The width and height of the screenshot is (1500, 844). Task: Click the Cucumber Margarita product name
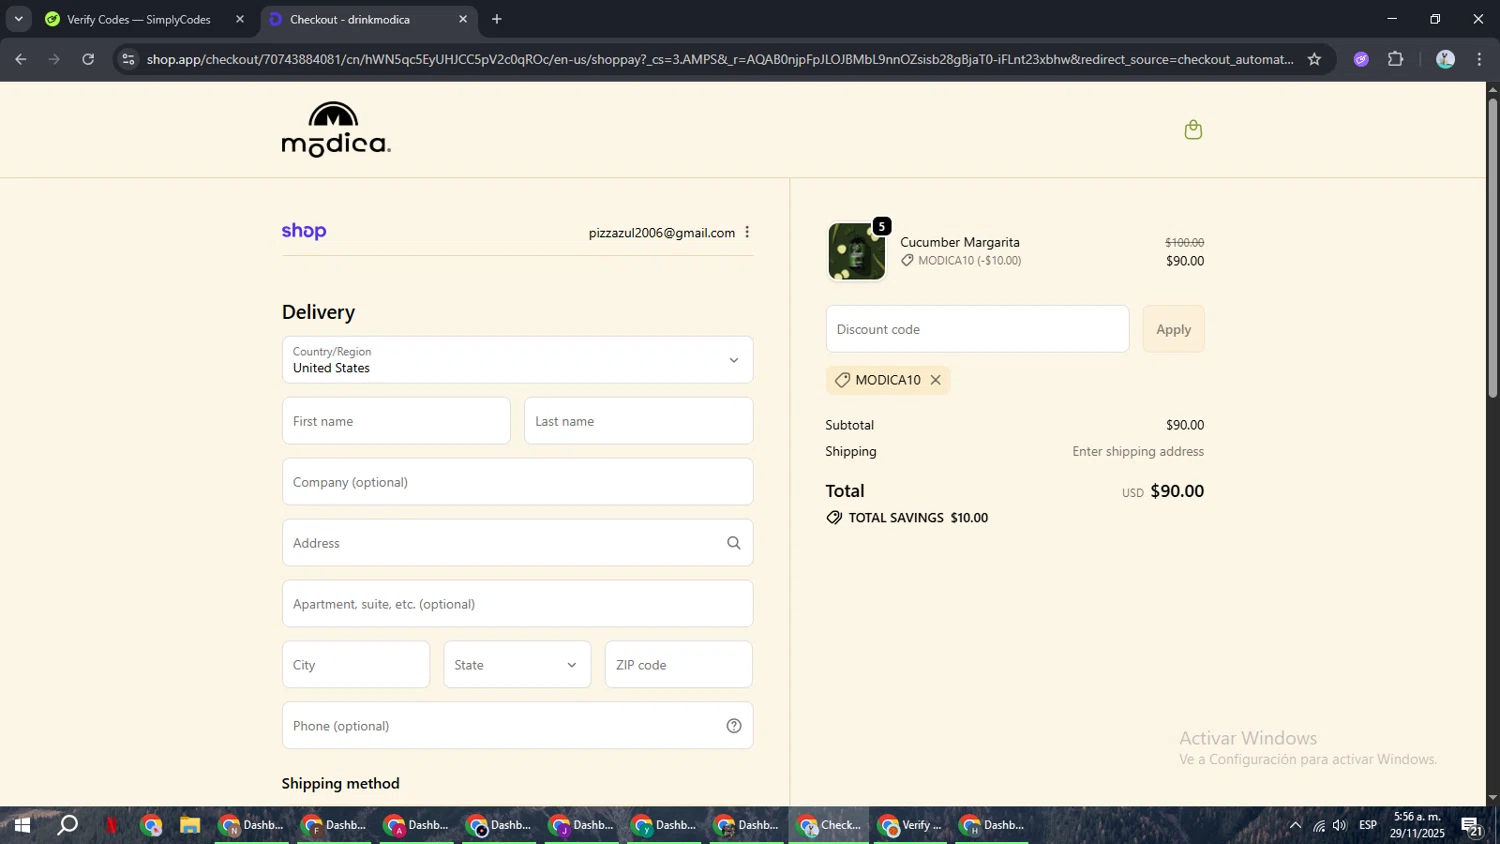point(960,242)
